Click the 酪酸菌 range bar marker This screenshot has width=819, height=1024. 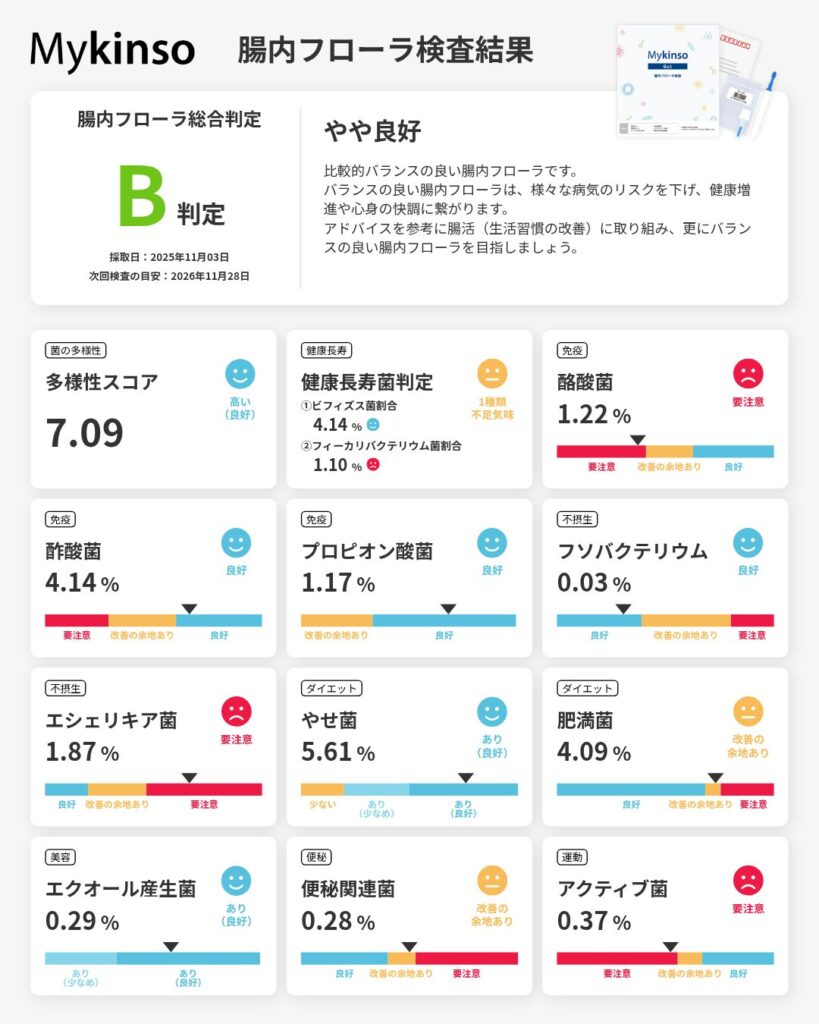pyautogui.click(x=638, y=439)
